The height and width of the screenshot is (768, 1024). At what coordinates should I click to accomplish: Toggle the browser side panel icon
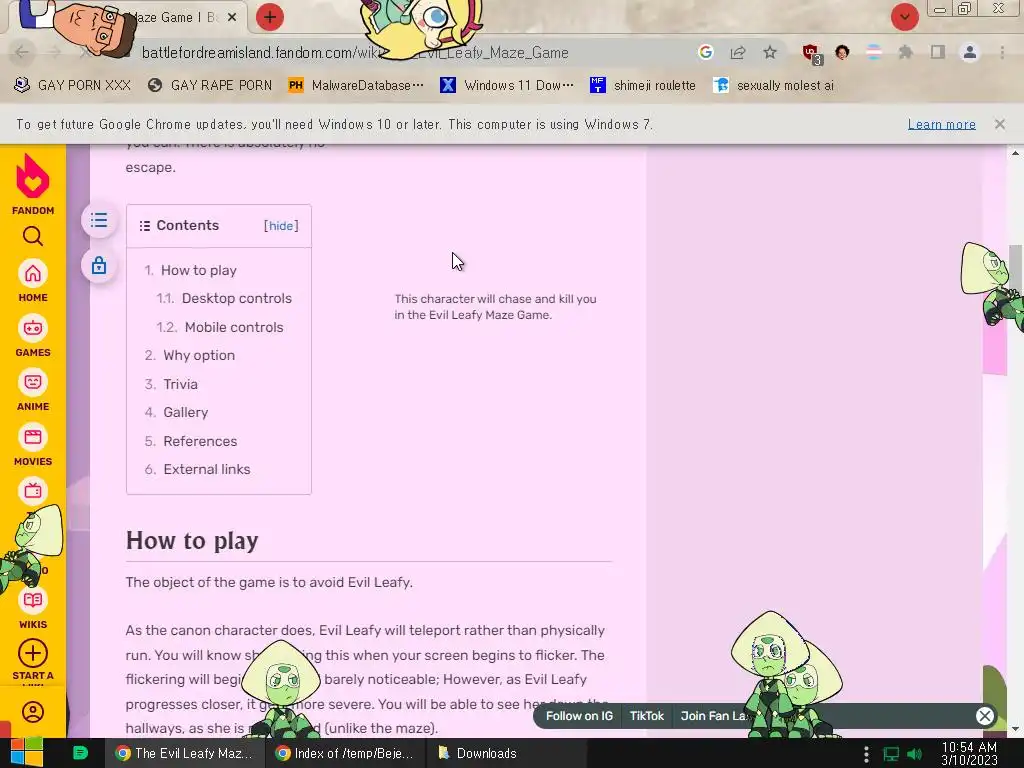tap(938, 52)
